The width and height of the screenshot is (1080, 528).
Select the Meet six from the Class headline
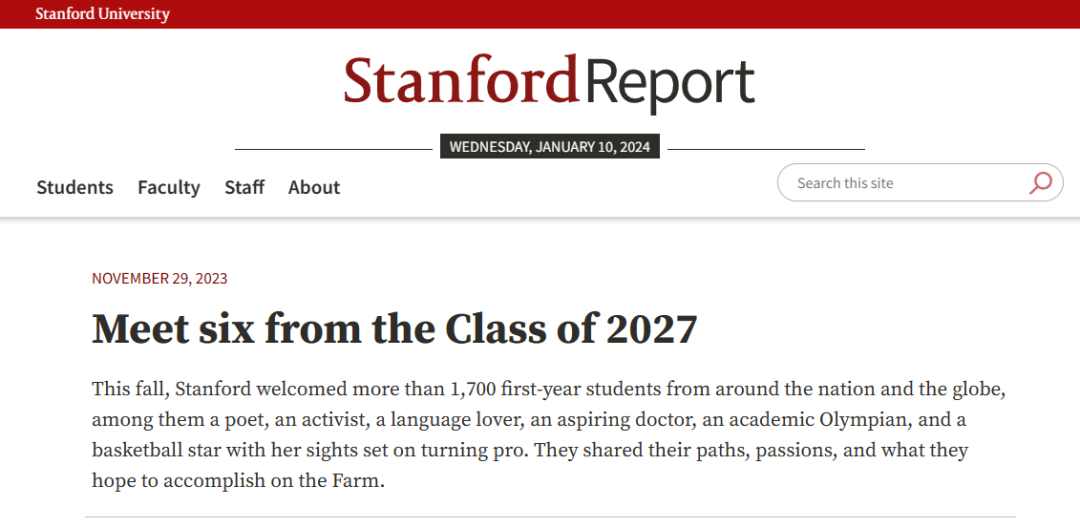(x=395, y=329)
